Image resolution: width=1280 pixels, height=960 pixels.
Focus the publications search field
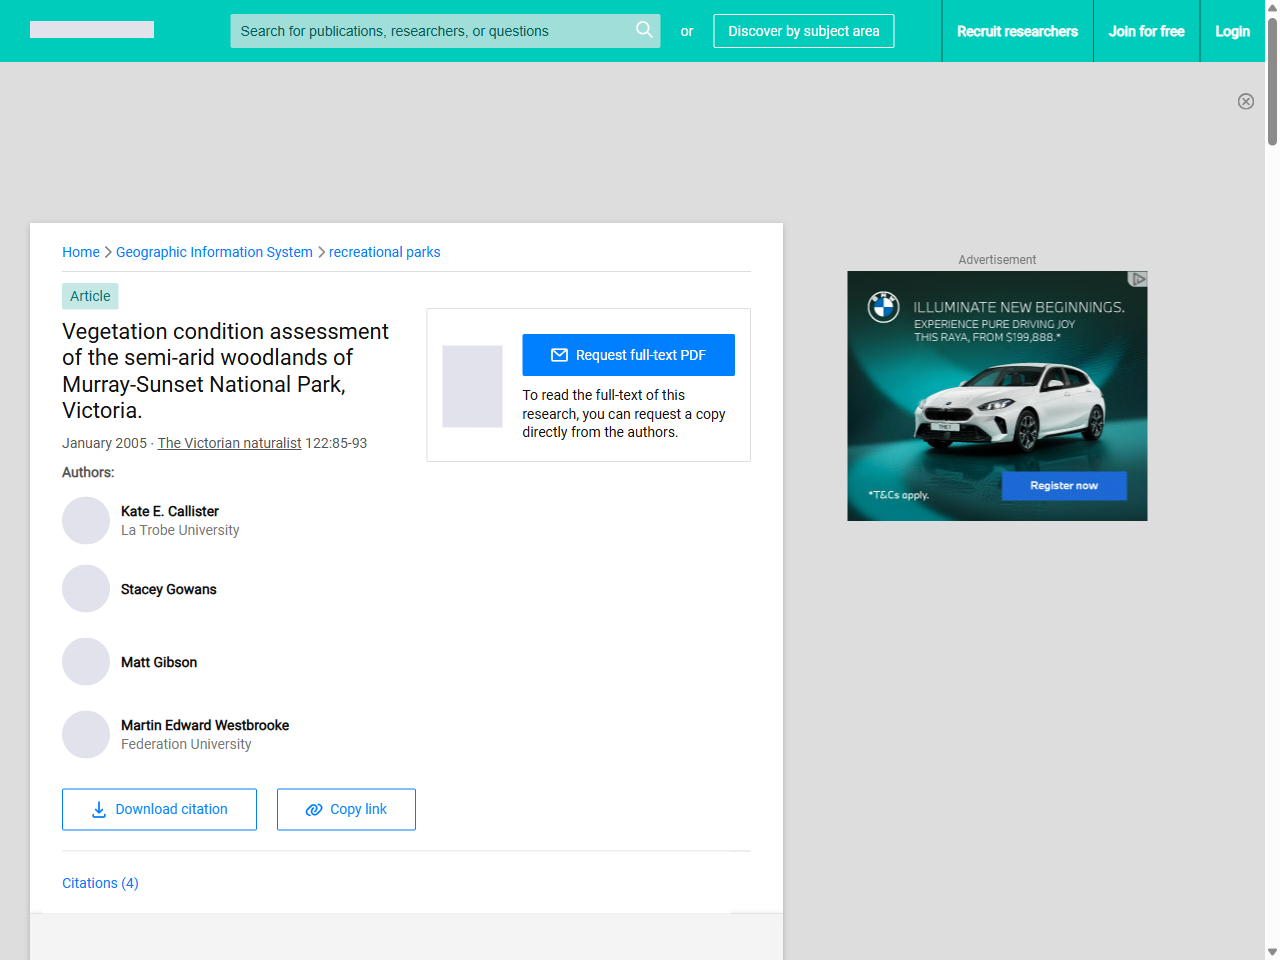(x=430, y=31)
